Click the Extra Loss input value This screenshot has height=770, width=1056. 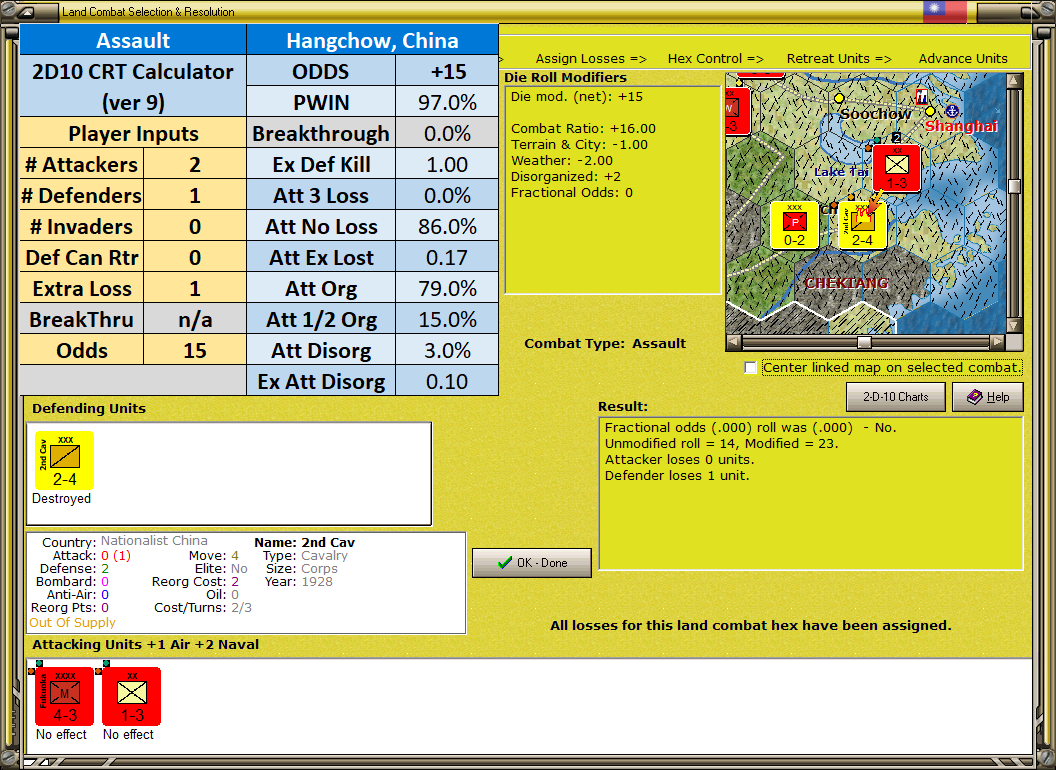coord(195,288)
